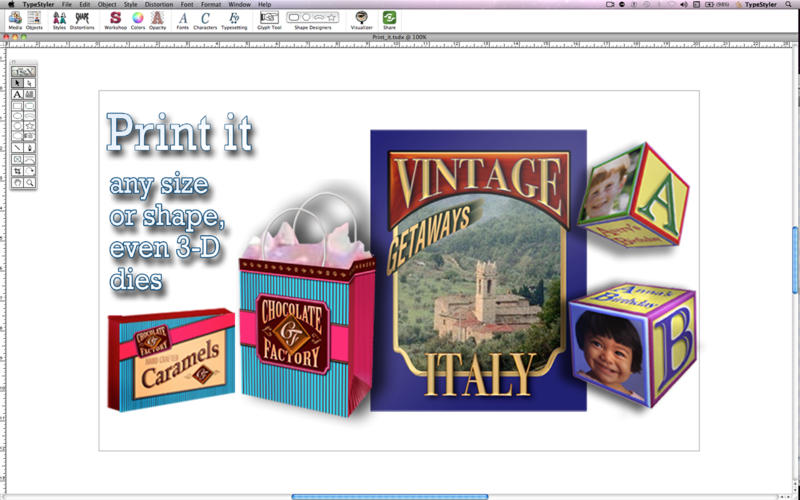Open the Colors wheel panel
Viewport: 800px width, 500px height.
pos(137,18)
